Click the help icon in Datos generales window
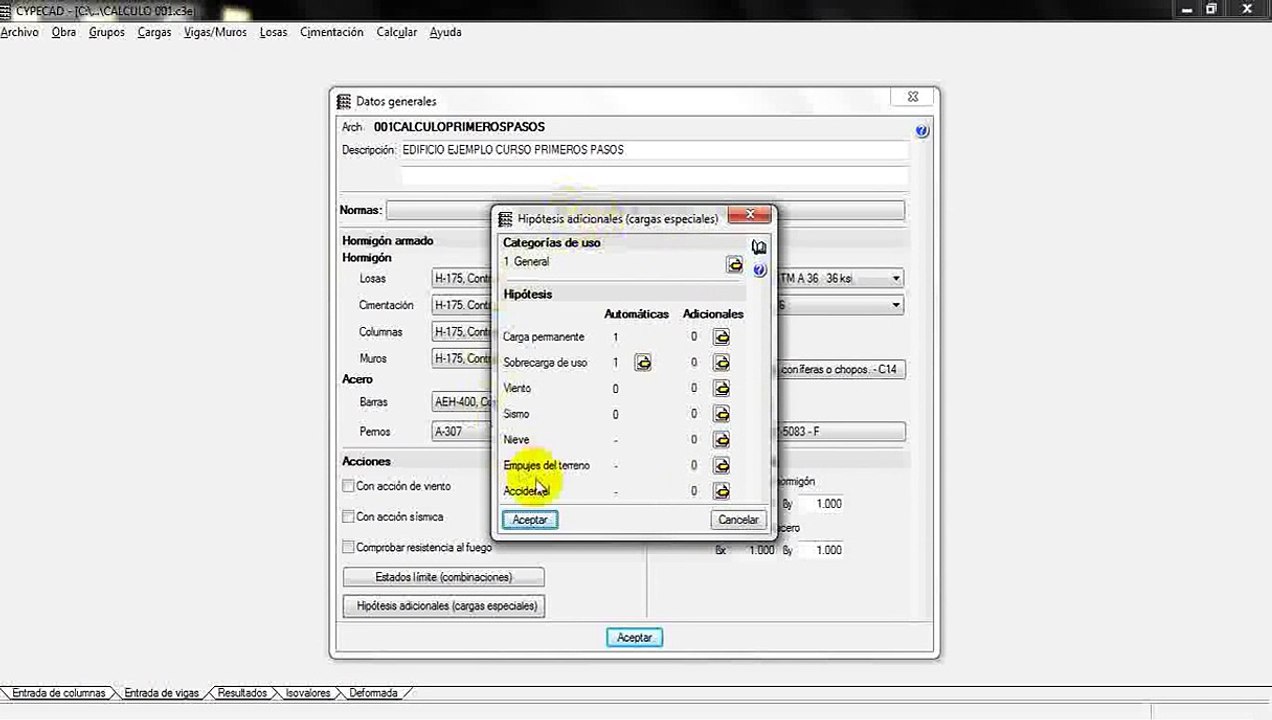This screenshot has width=1272, height=720. click(922, 131)
